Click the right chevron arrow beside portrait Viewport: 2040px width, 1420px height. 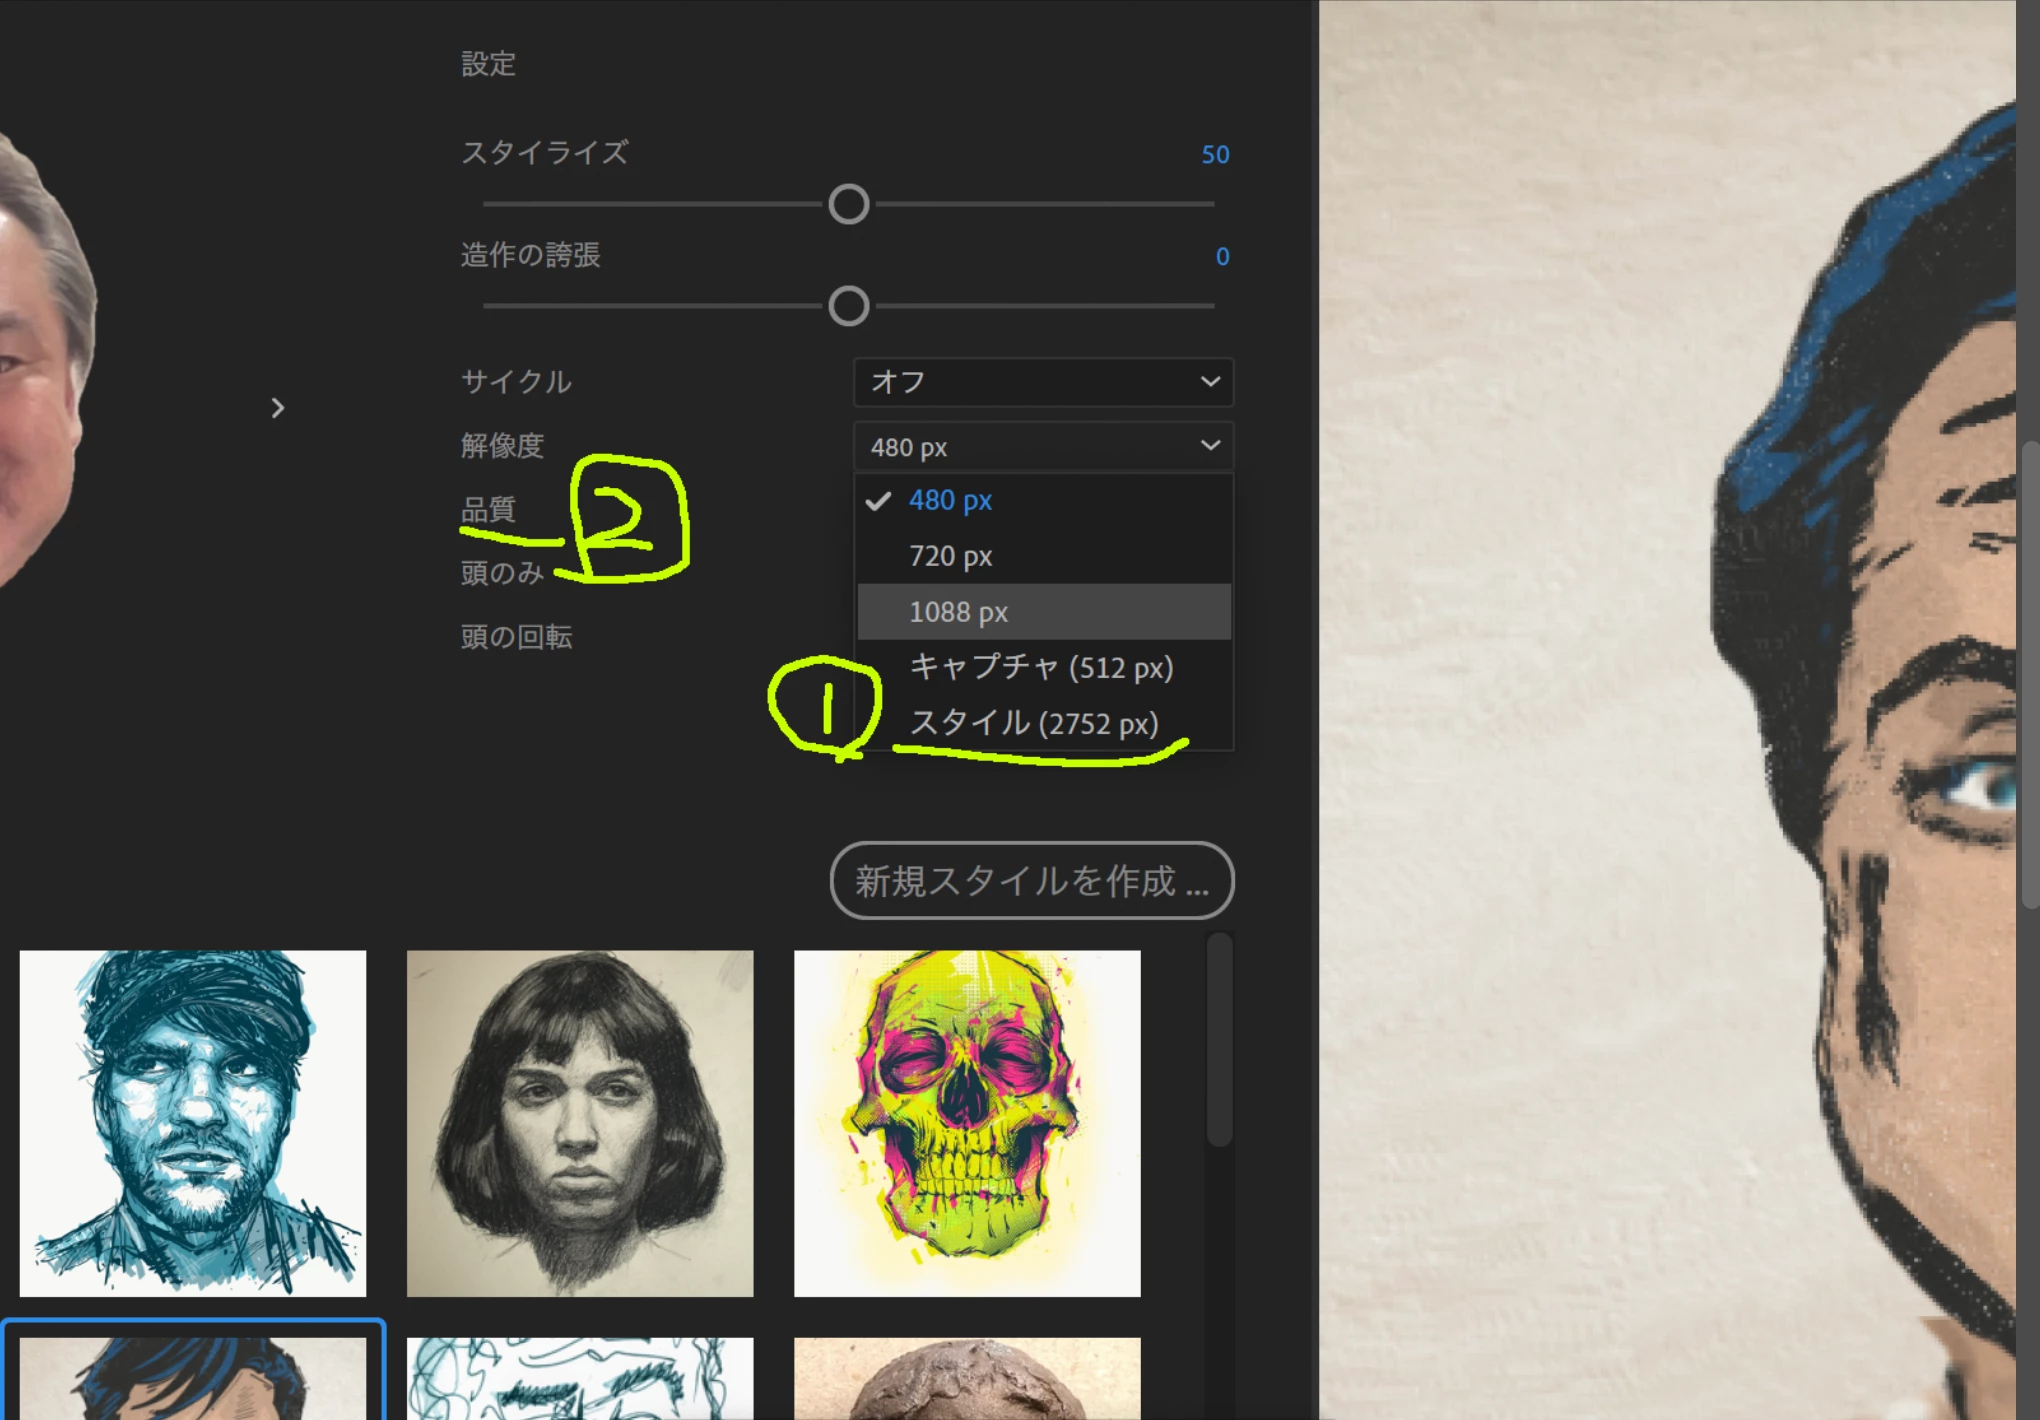278,408
